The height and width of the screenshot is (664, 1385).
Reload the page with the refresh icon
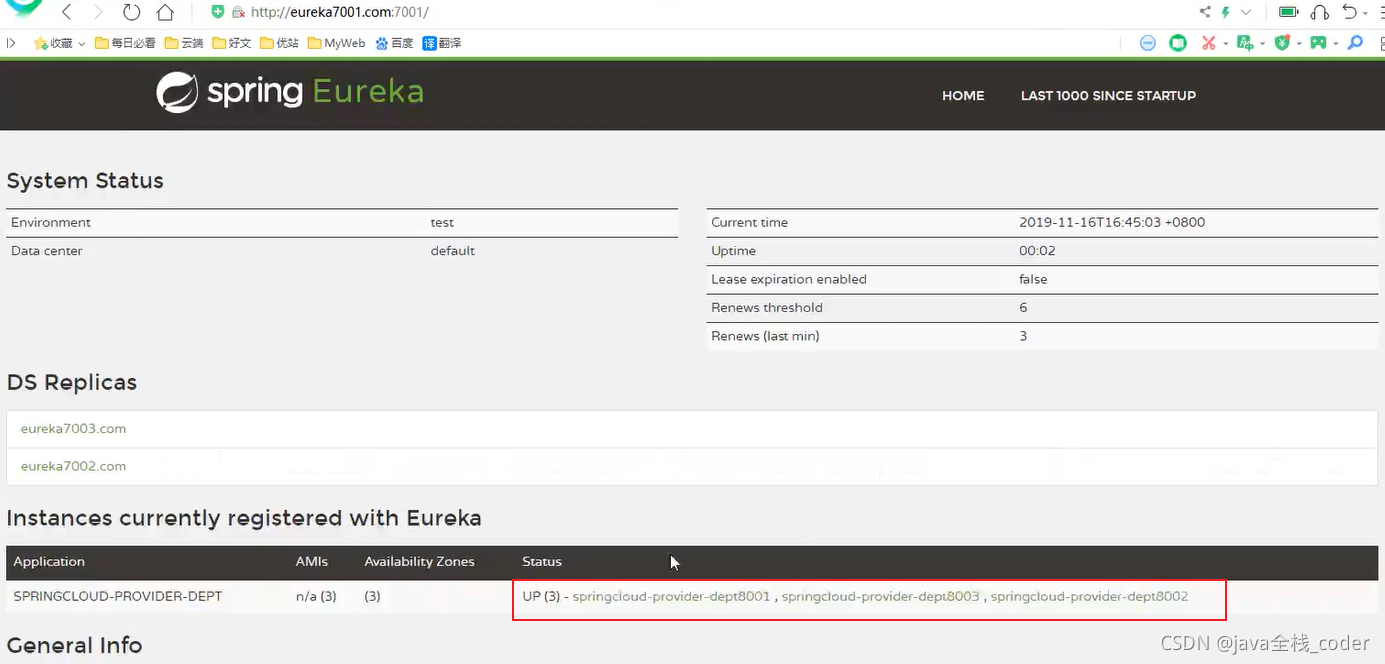coord(131,12)
